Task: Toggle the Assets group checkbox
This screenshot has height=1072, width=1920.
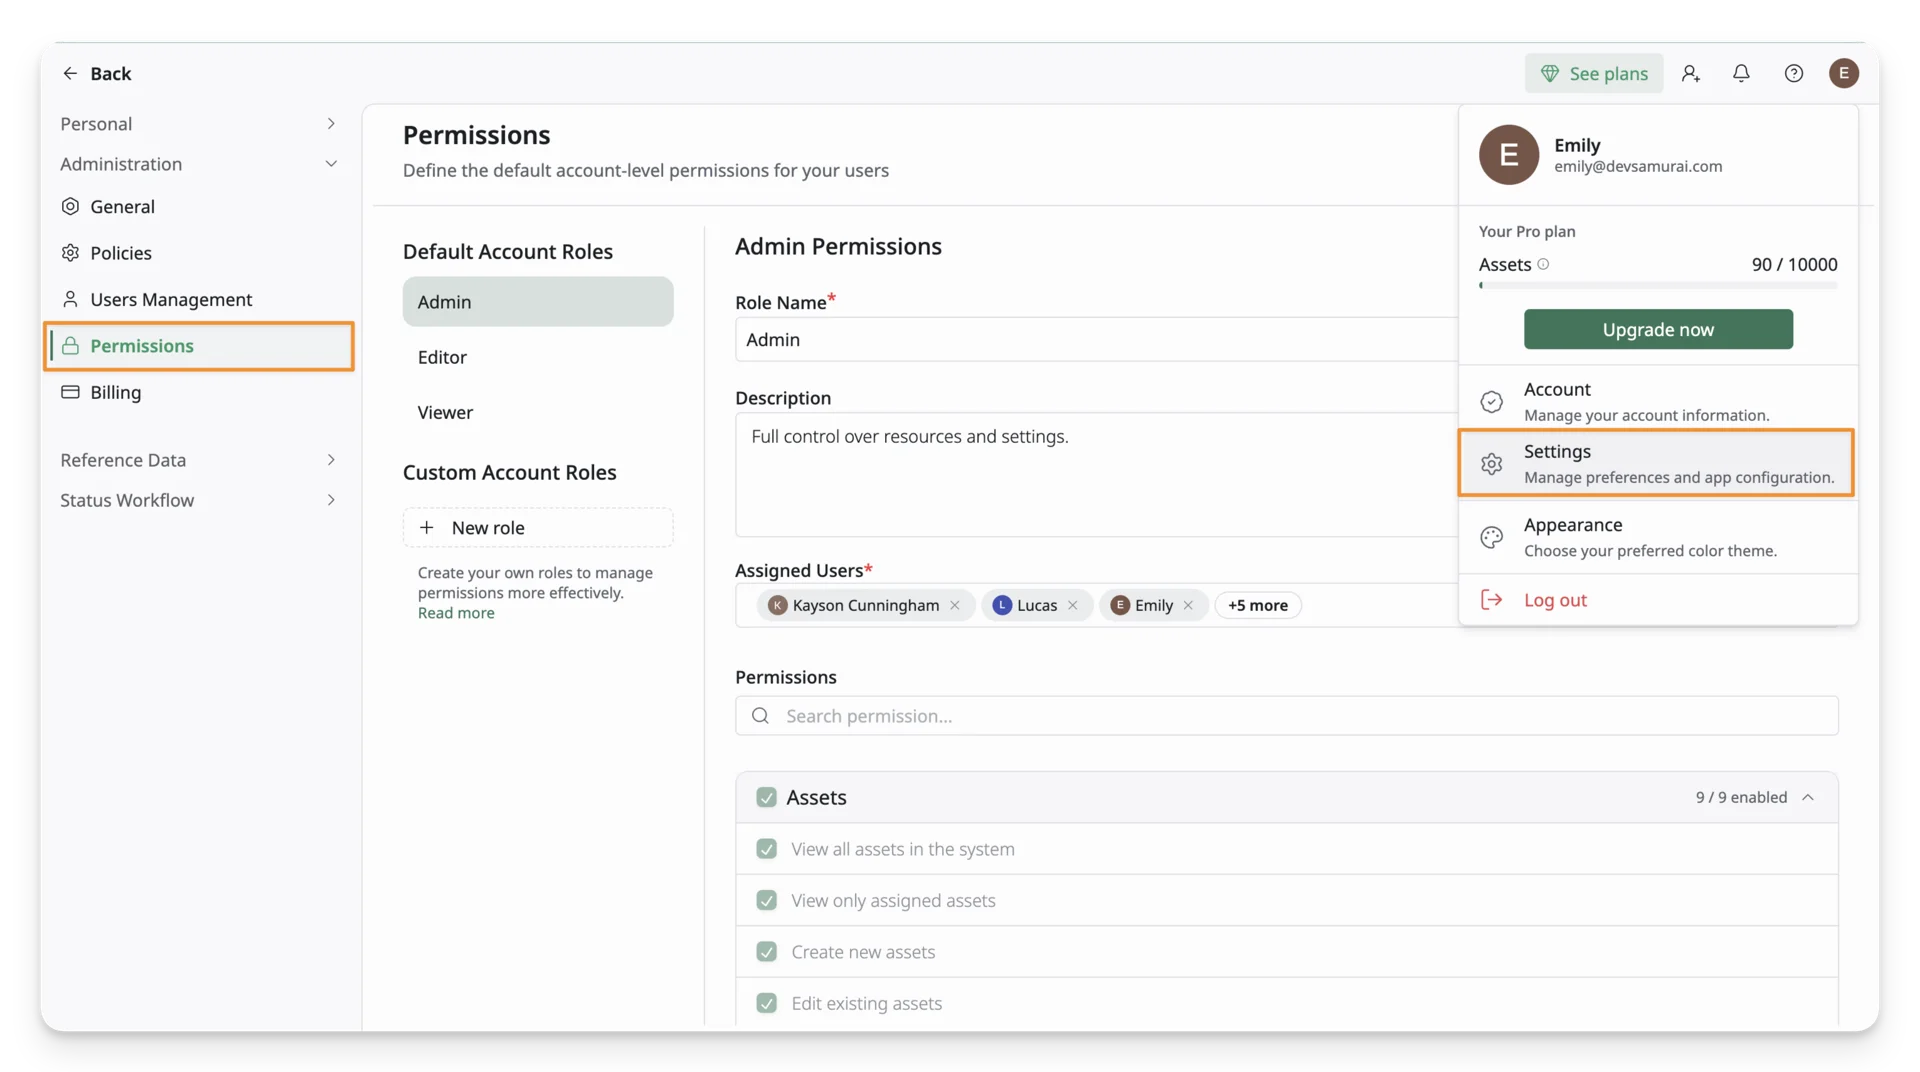Action: pyautogui.click(x=766, y=797)
